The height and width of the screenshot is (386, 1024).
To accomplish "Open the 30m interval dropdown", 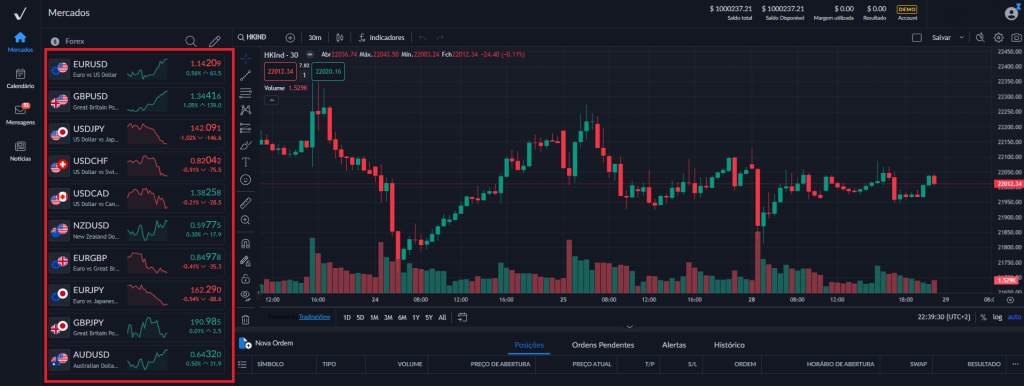I will click(x=315, y=38).
